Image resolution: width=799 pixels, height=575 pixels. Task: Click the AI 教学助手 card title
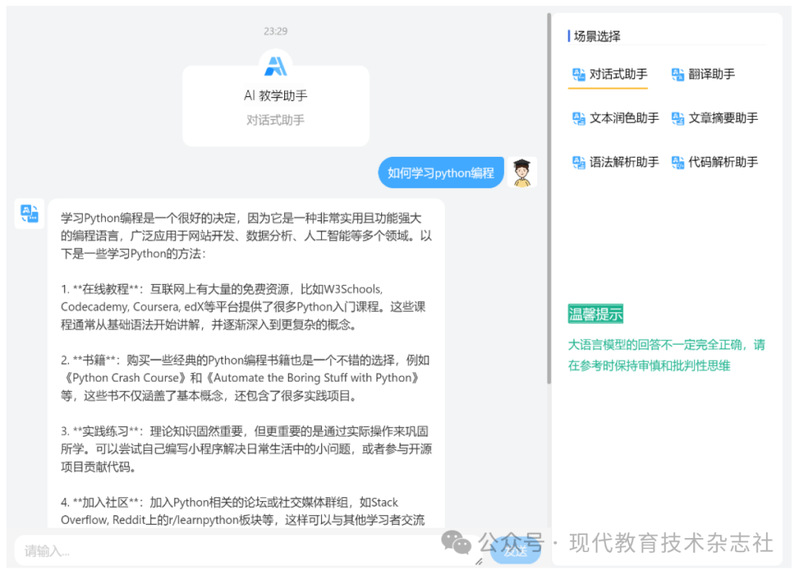coord(275,96)
